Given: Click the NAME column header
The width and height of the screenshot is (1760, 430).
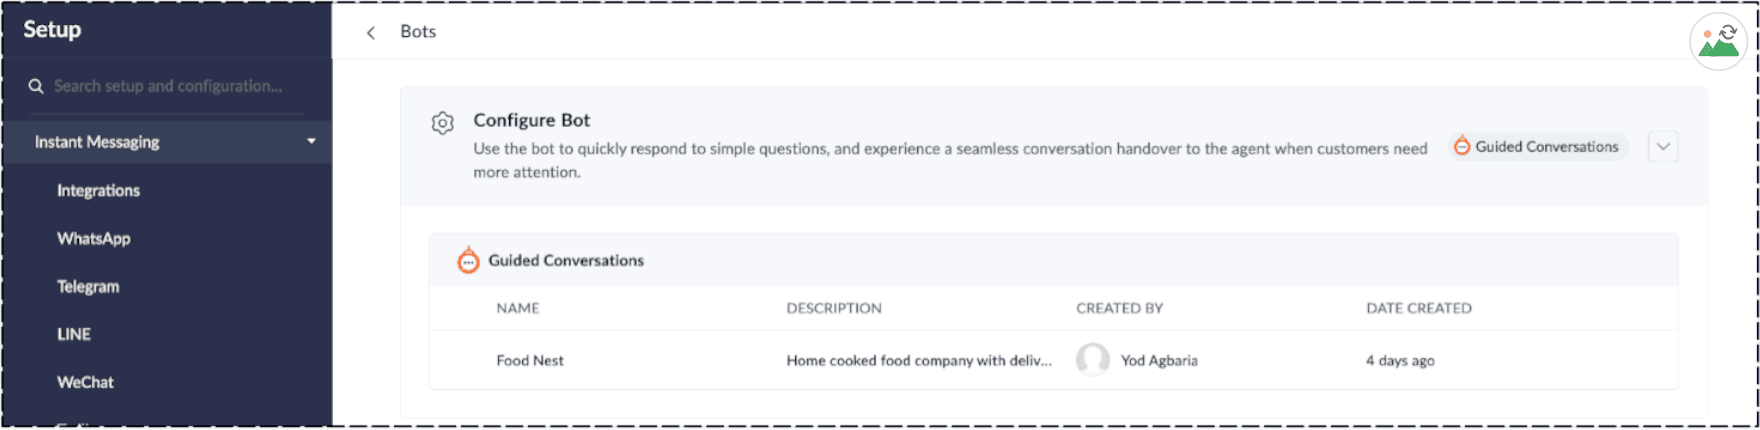Looking at the screenshot, I should click(x=518, y=308).
